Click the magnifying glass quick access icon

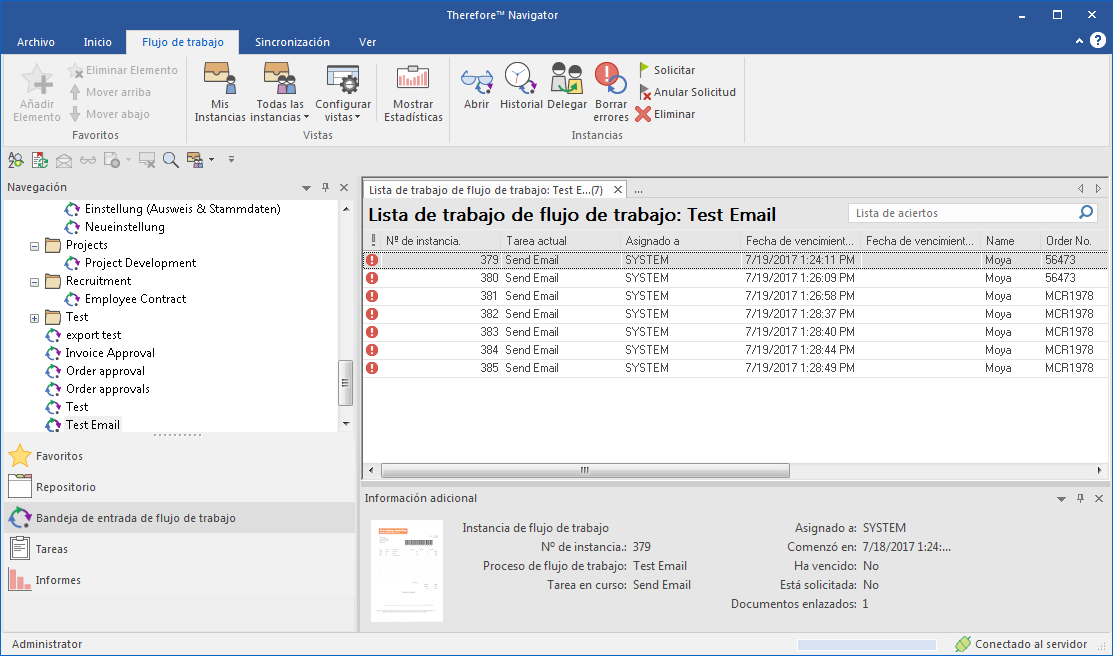(171, 160)
